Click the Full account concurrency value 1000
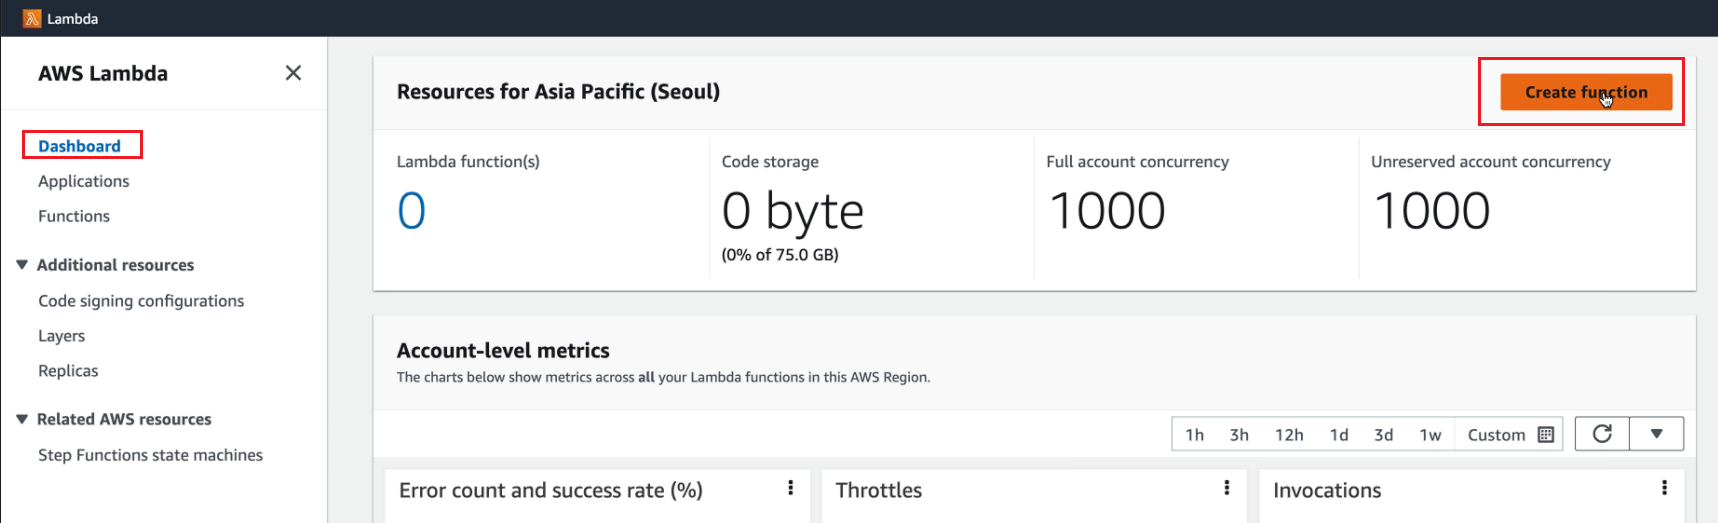 [x=1107, y=211]
